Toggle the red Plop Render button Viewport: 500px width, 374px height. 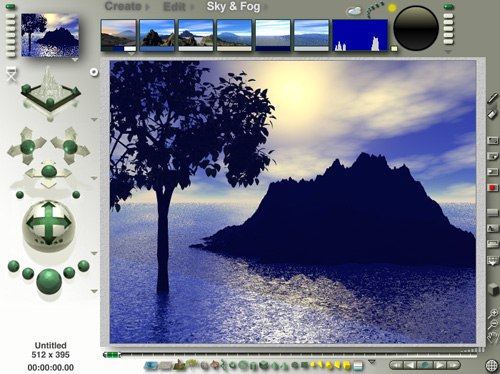click(492, 188)
